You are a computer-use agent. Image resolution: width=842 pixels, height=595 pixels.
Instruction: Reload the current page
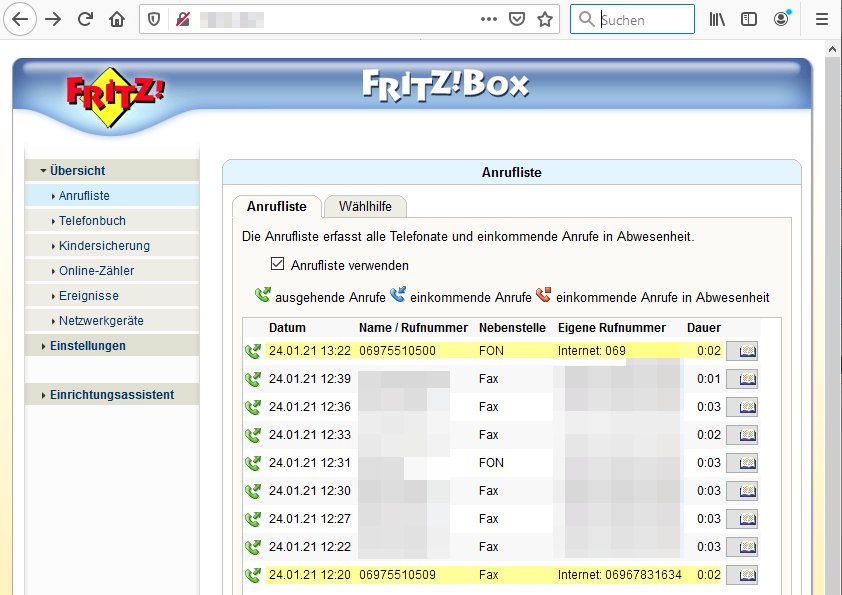pyautogui.click(x=85, y=19)
